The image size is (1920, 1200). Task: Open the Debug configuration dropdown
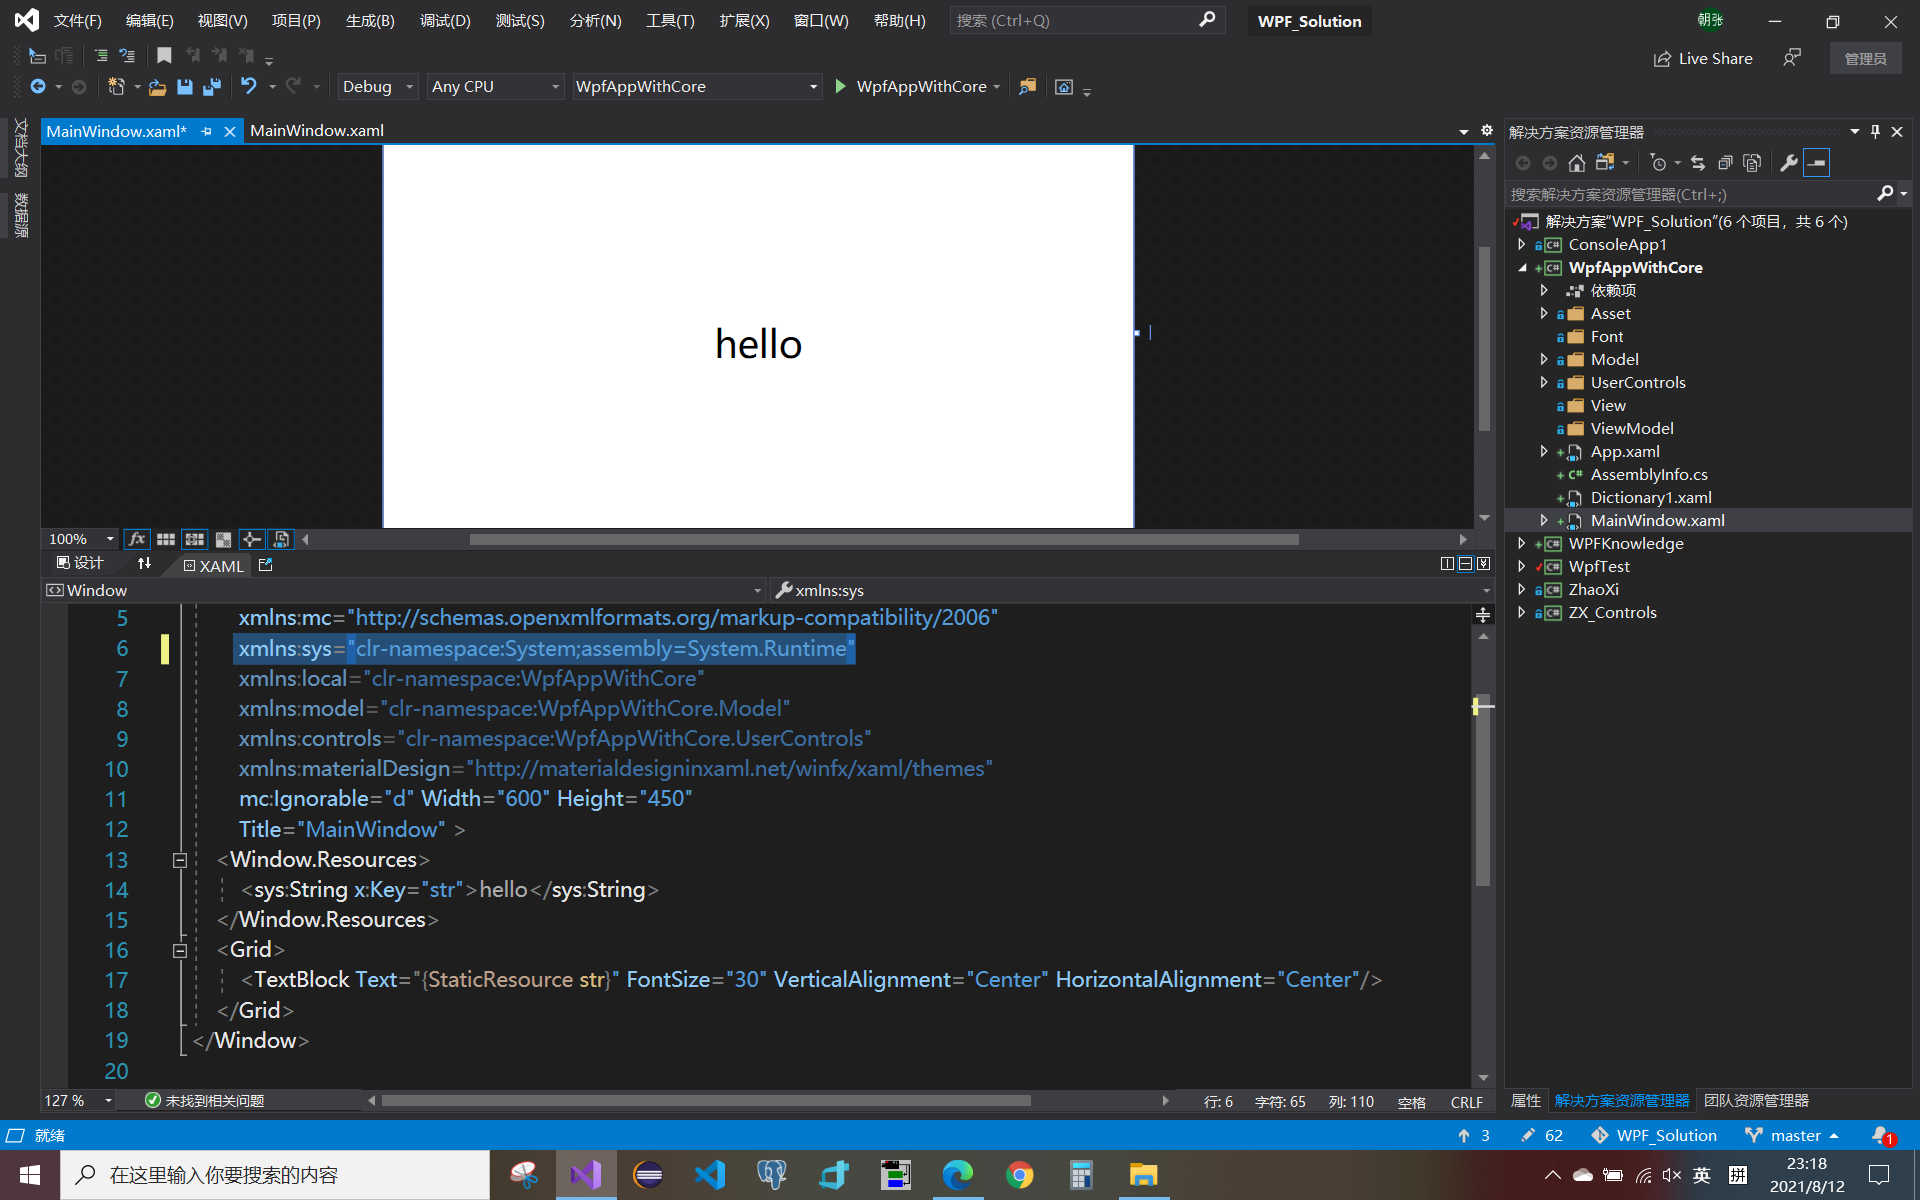click(378, 87)
